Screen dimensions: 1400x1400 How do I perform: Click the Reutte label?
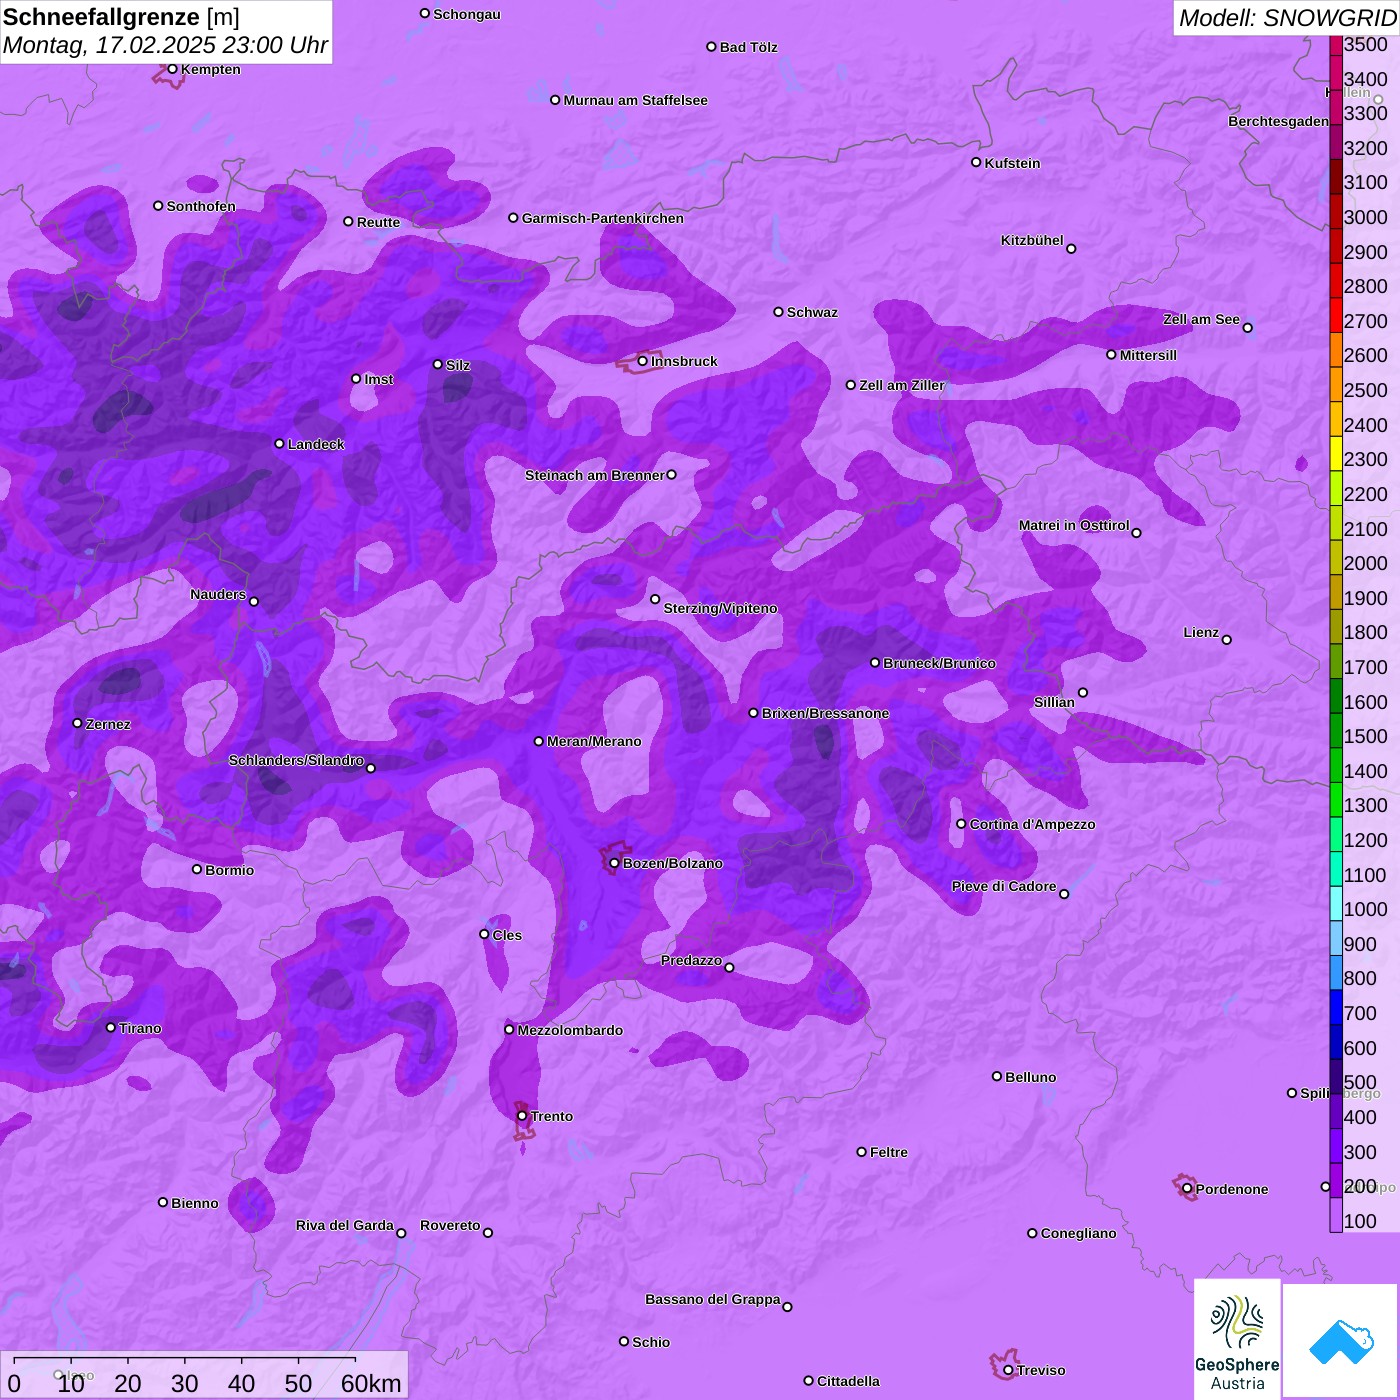click(378, 222)
